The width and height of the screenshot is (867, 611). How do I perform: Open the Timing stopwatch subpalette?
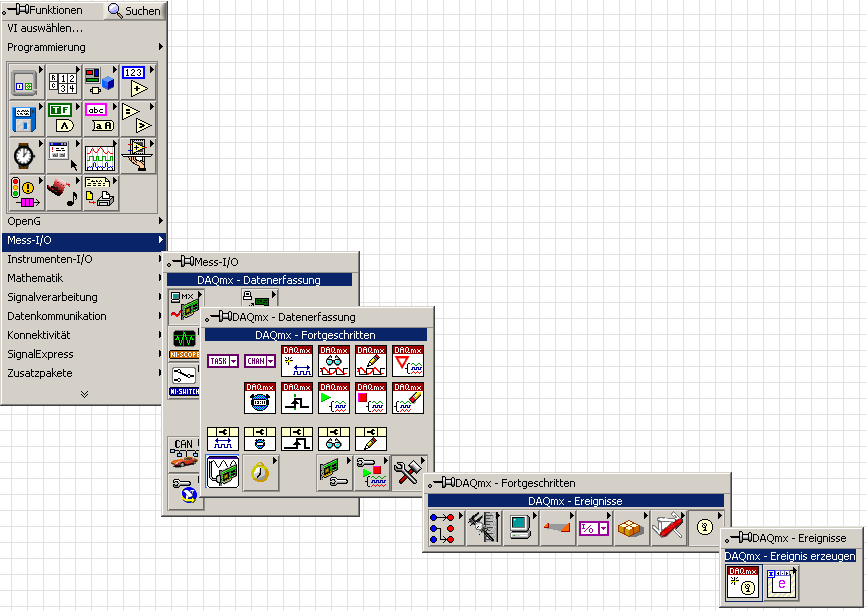pyautogui.click(x=26, y=156)
